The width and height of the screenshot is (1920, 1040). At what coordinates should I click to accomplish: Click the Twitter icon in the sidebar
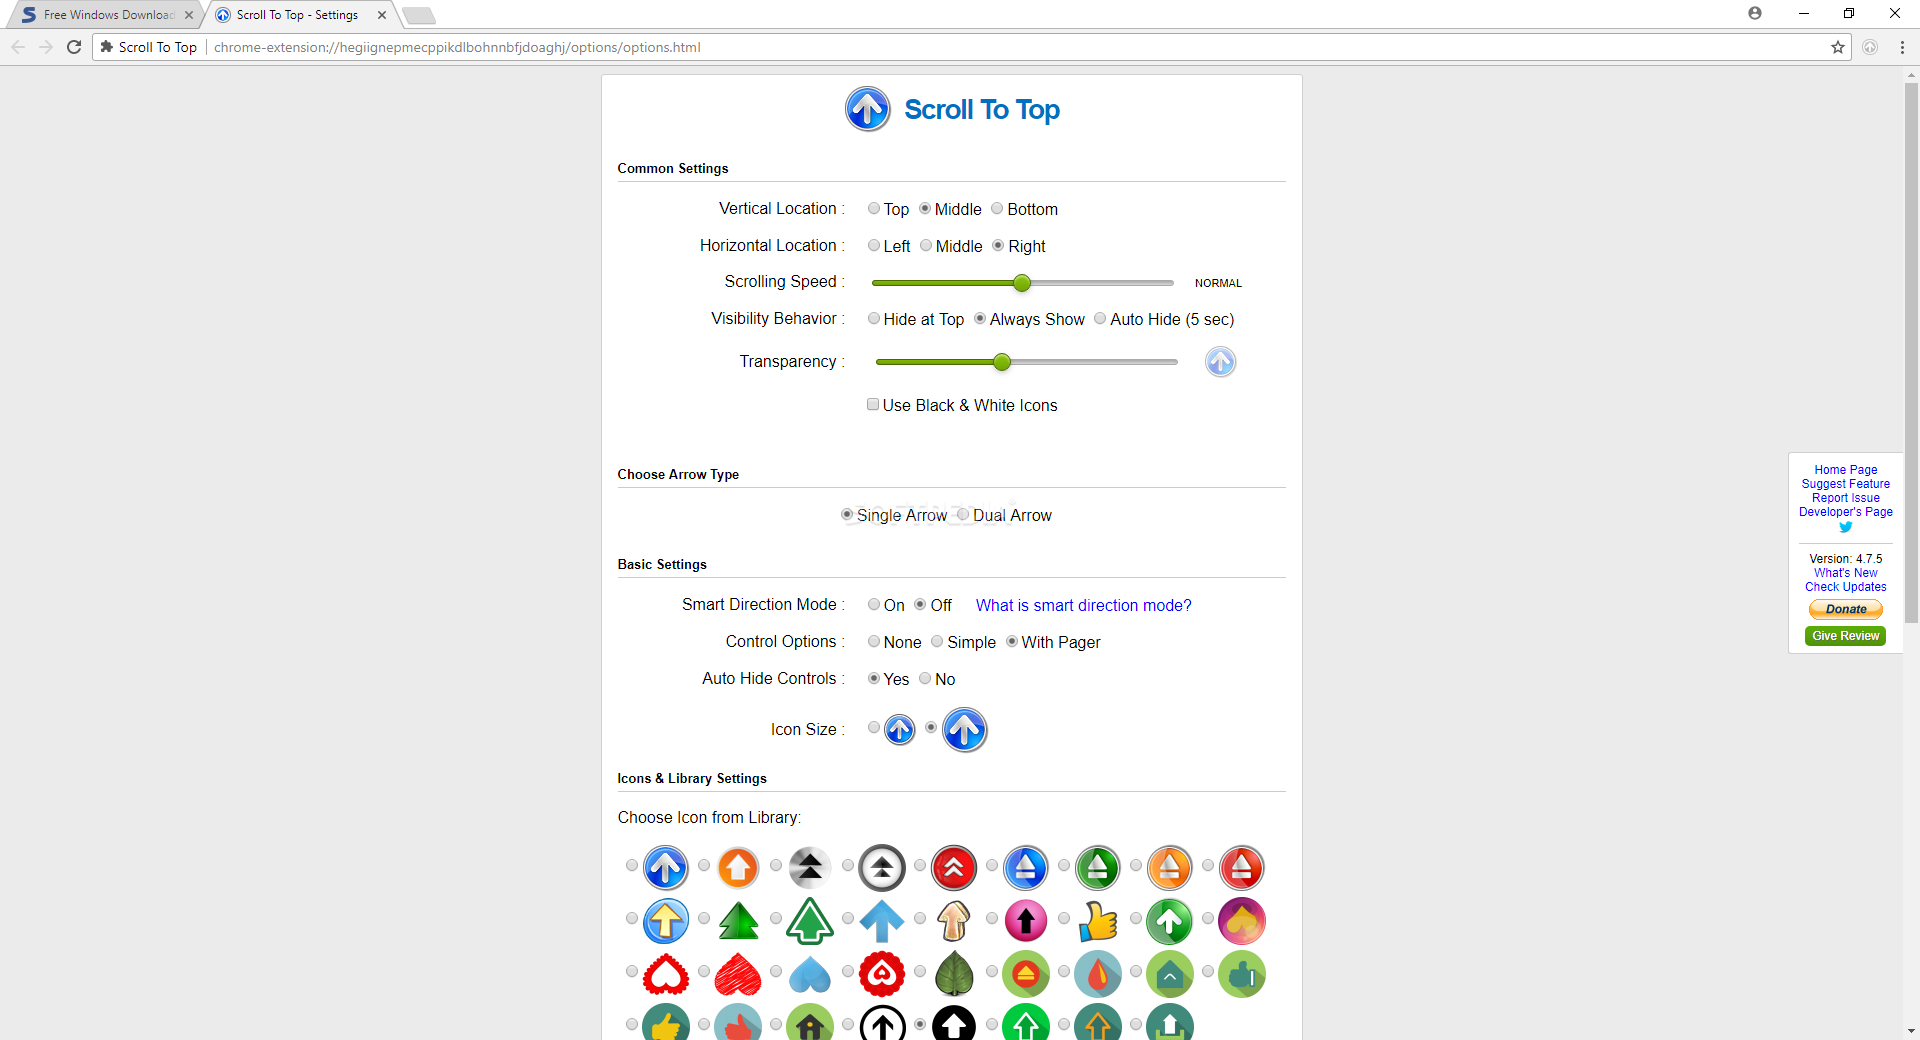coord(1845,527)
